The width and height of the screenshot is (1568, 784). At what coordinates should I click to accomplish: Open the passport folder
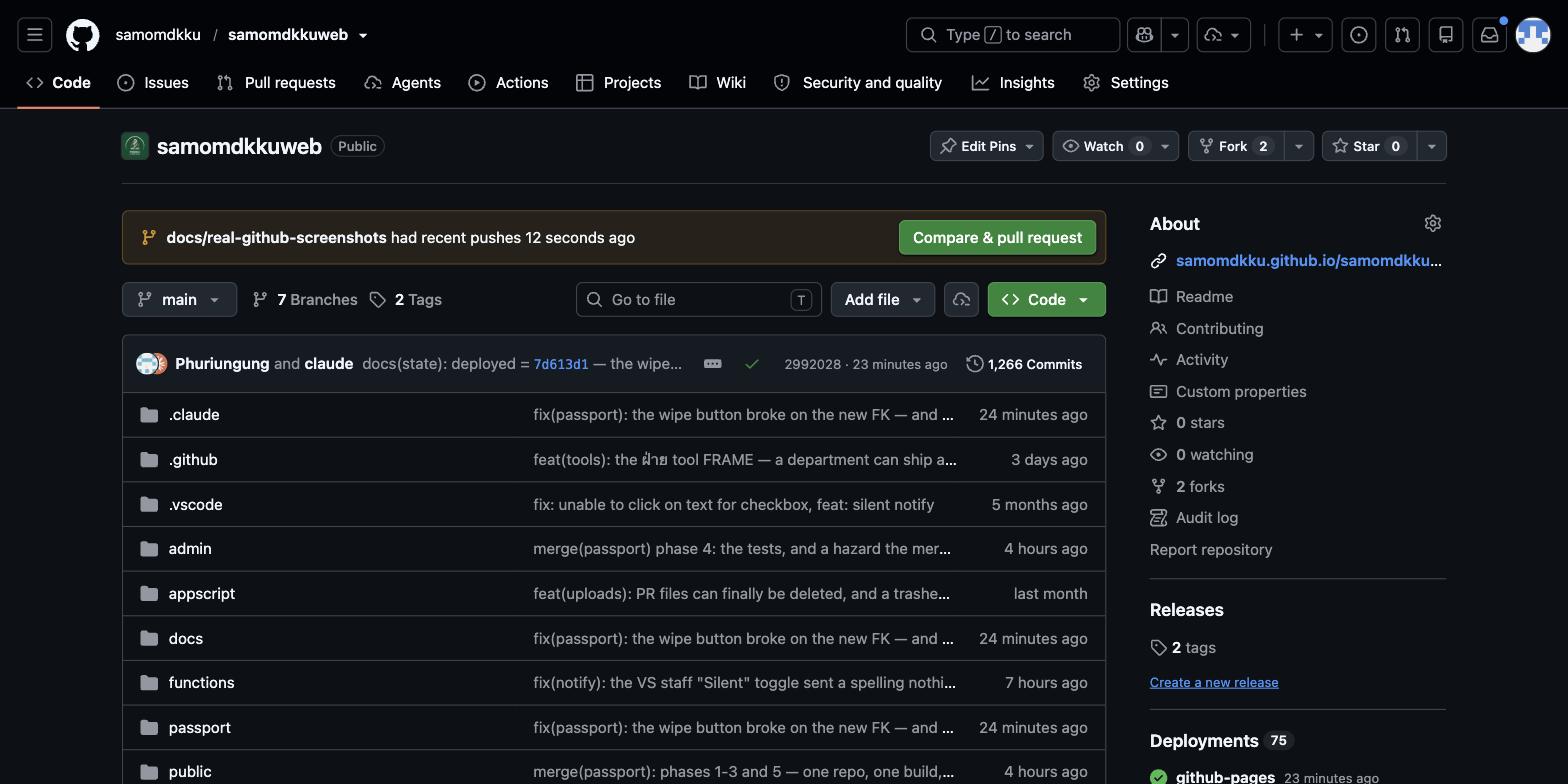(200, 728)
